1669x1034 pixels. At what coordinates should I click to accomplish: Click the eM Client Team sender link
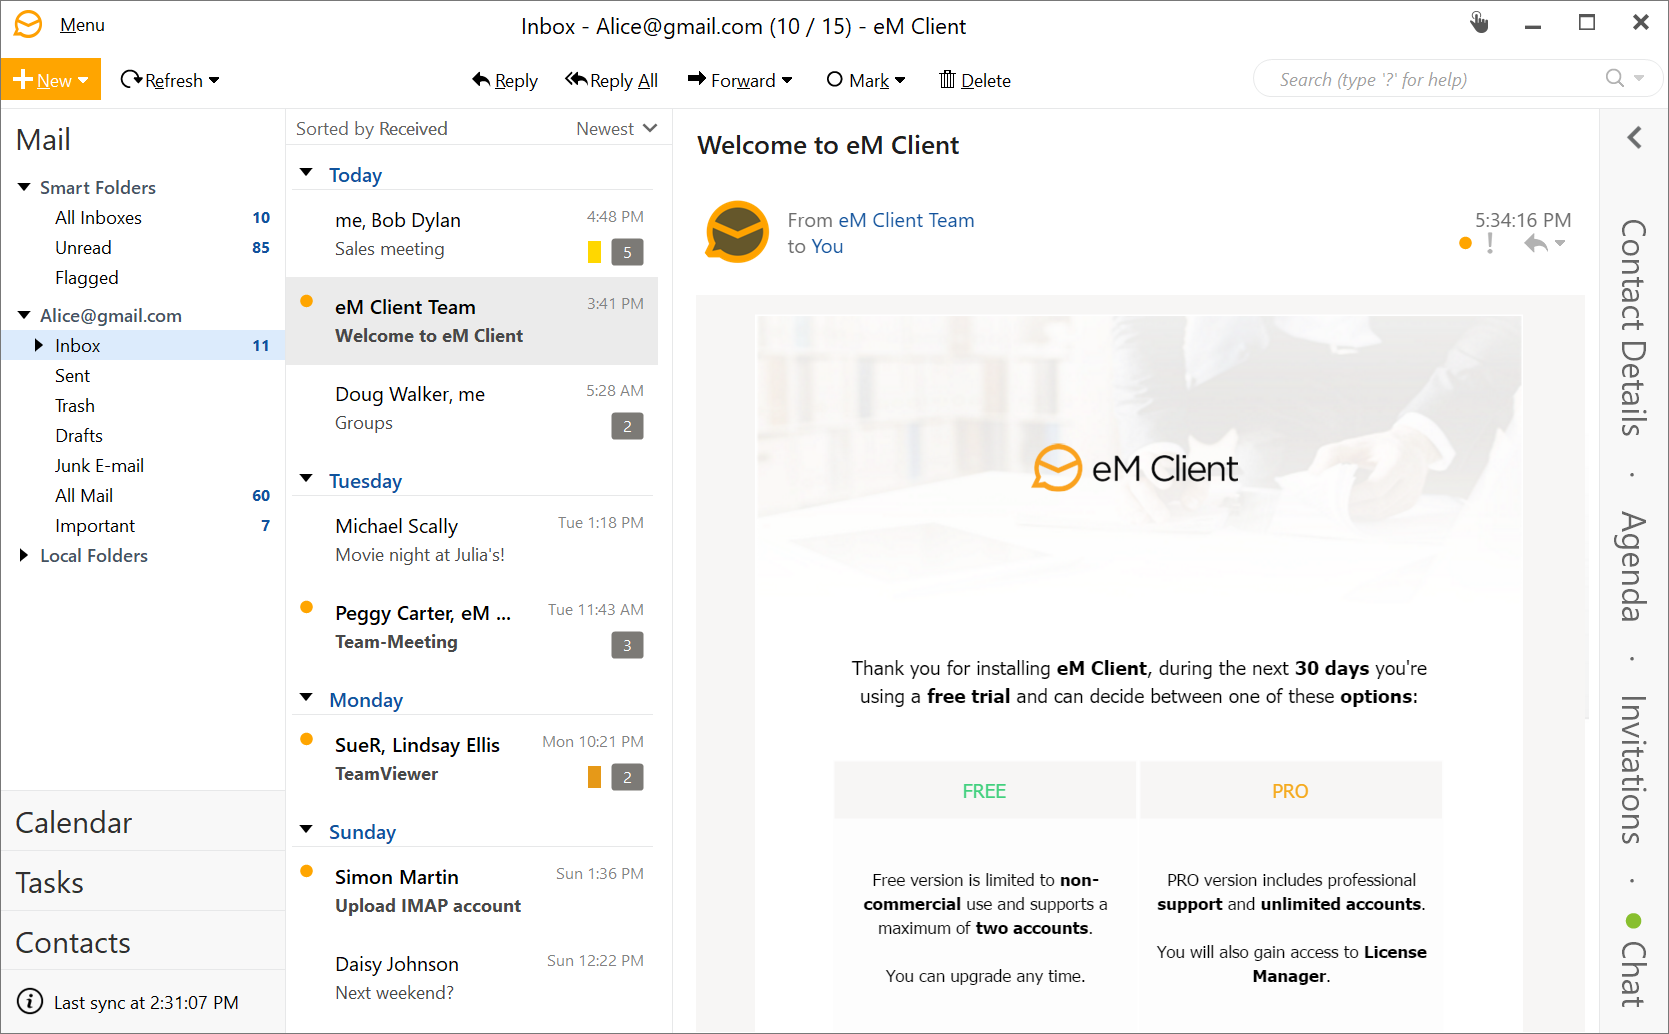point(906,220)
